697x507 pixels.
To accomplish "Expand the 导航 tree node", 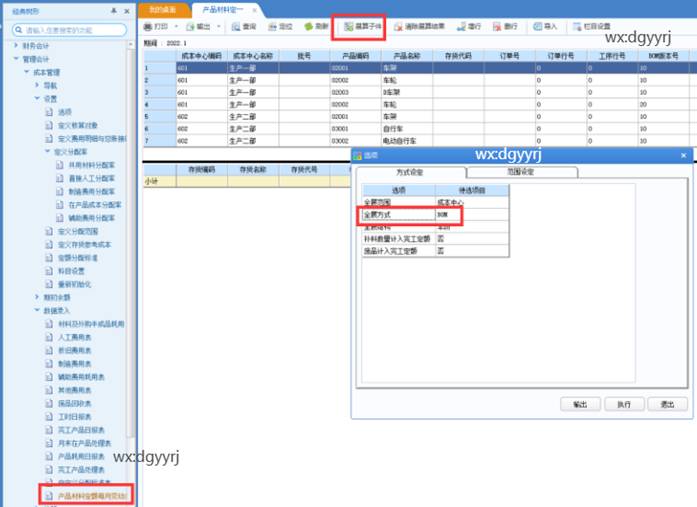I will click(x=37, y=86).
